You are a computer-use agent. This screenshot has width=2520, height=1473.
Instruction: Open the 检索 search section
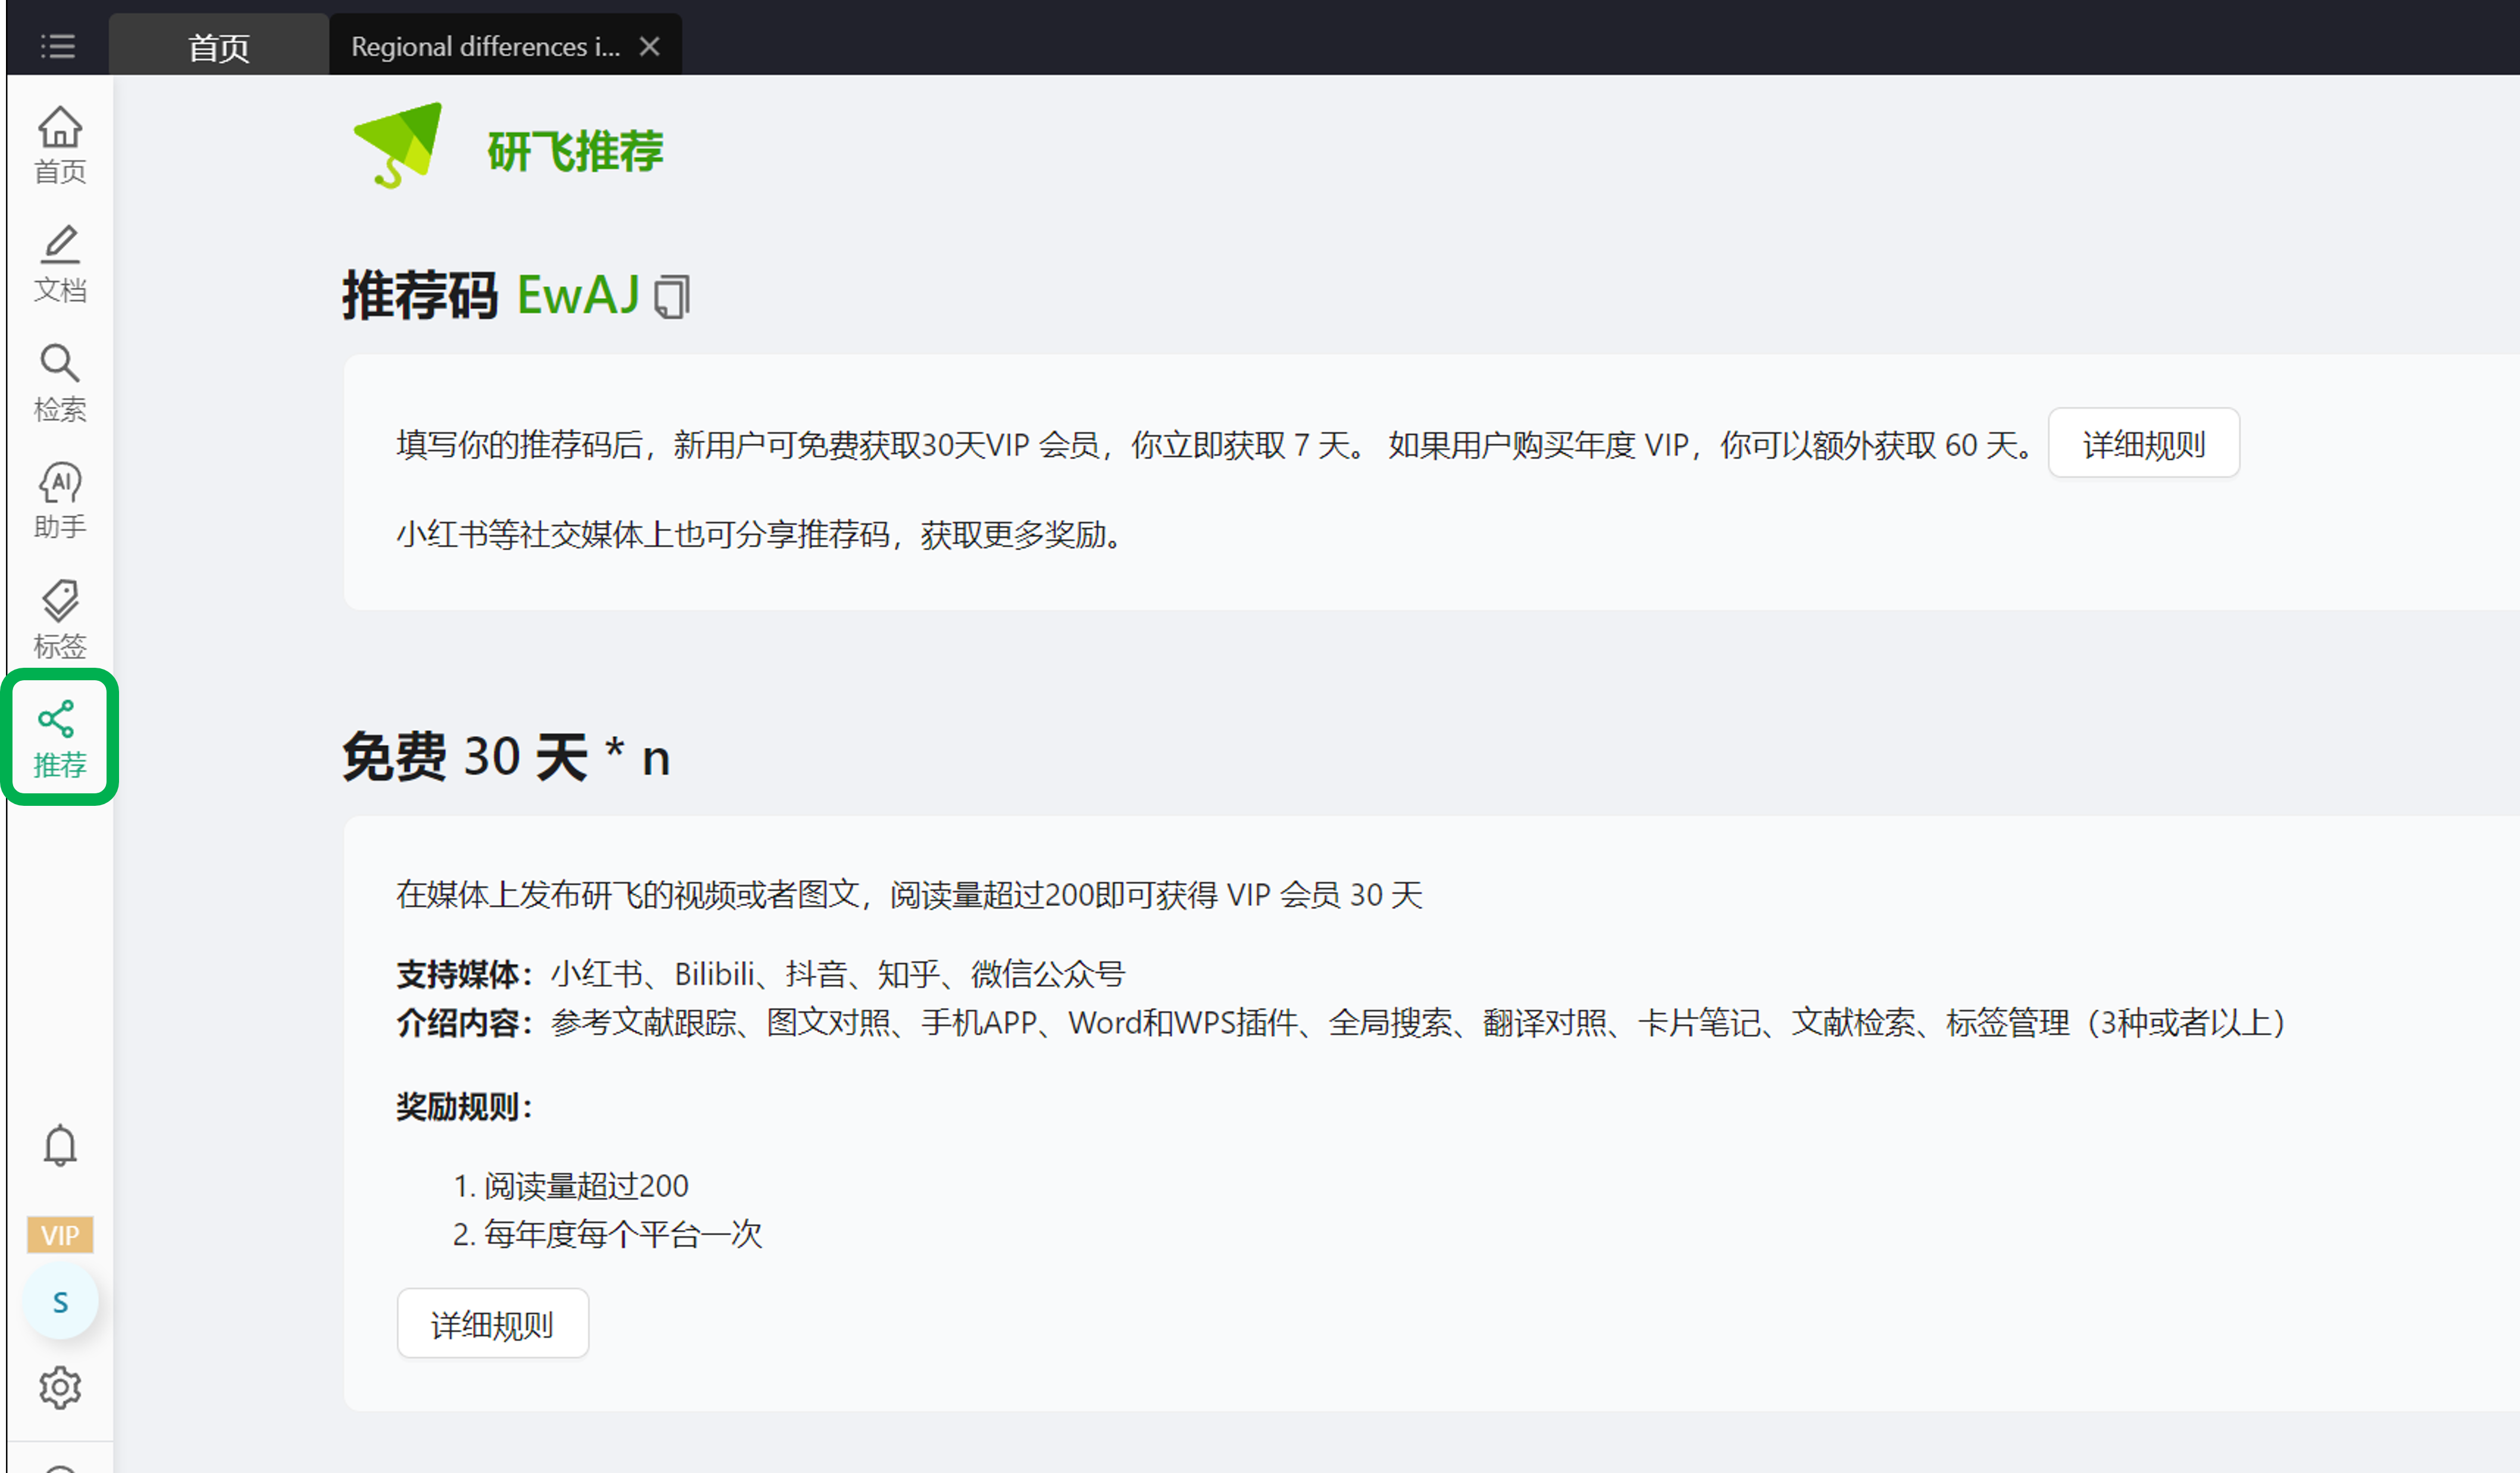click(60, 383)
